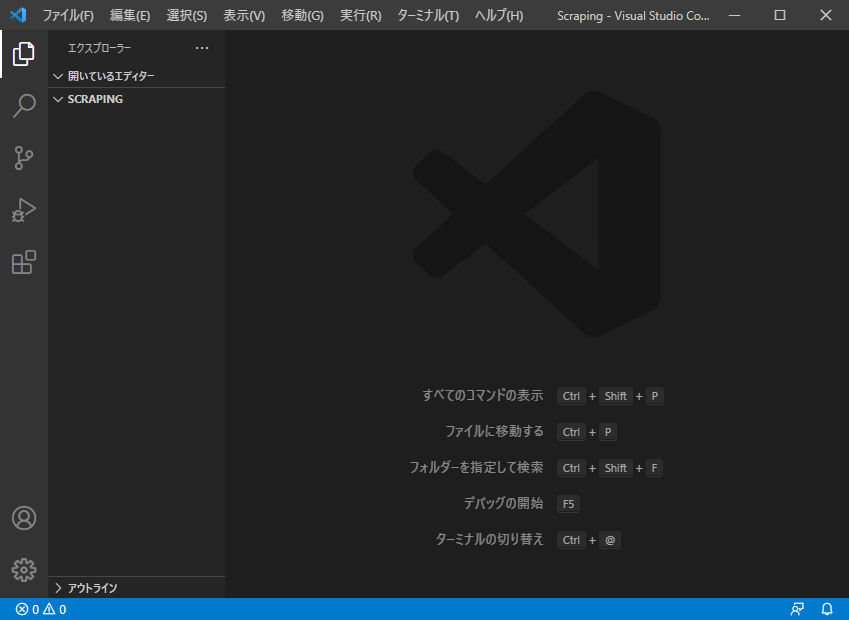Open the Search view icon
Screen dimensions: 849x620
[x=24, y=106]
